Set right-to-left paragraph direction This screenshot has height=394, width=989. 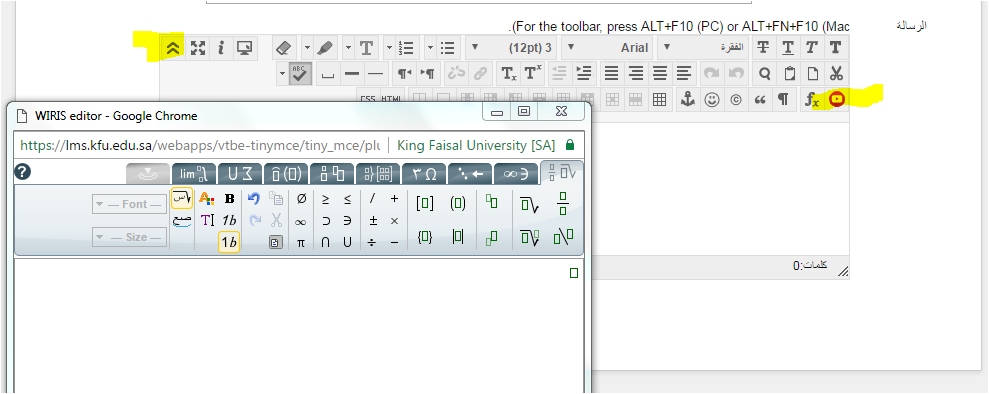pos(404,74)
